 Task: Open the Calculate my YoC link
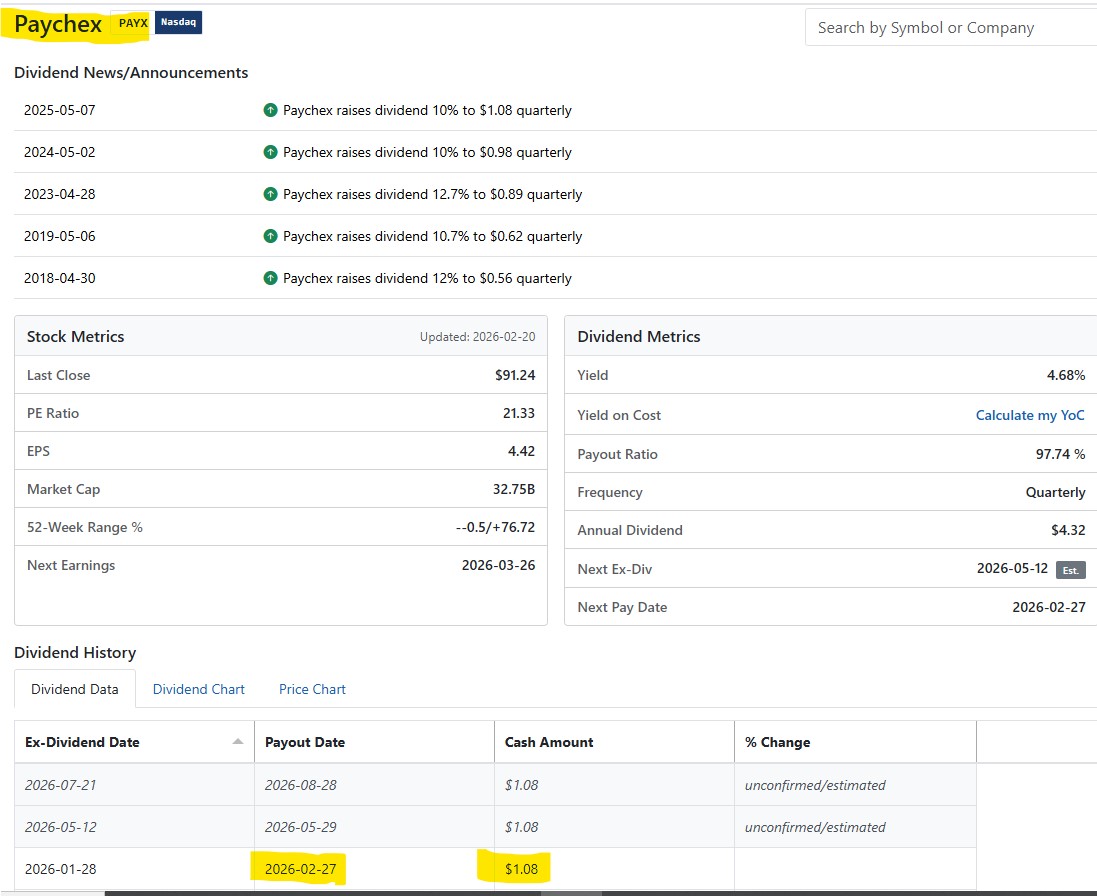(x=1030, y=415)
